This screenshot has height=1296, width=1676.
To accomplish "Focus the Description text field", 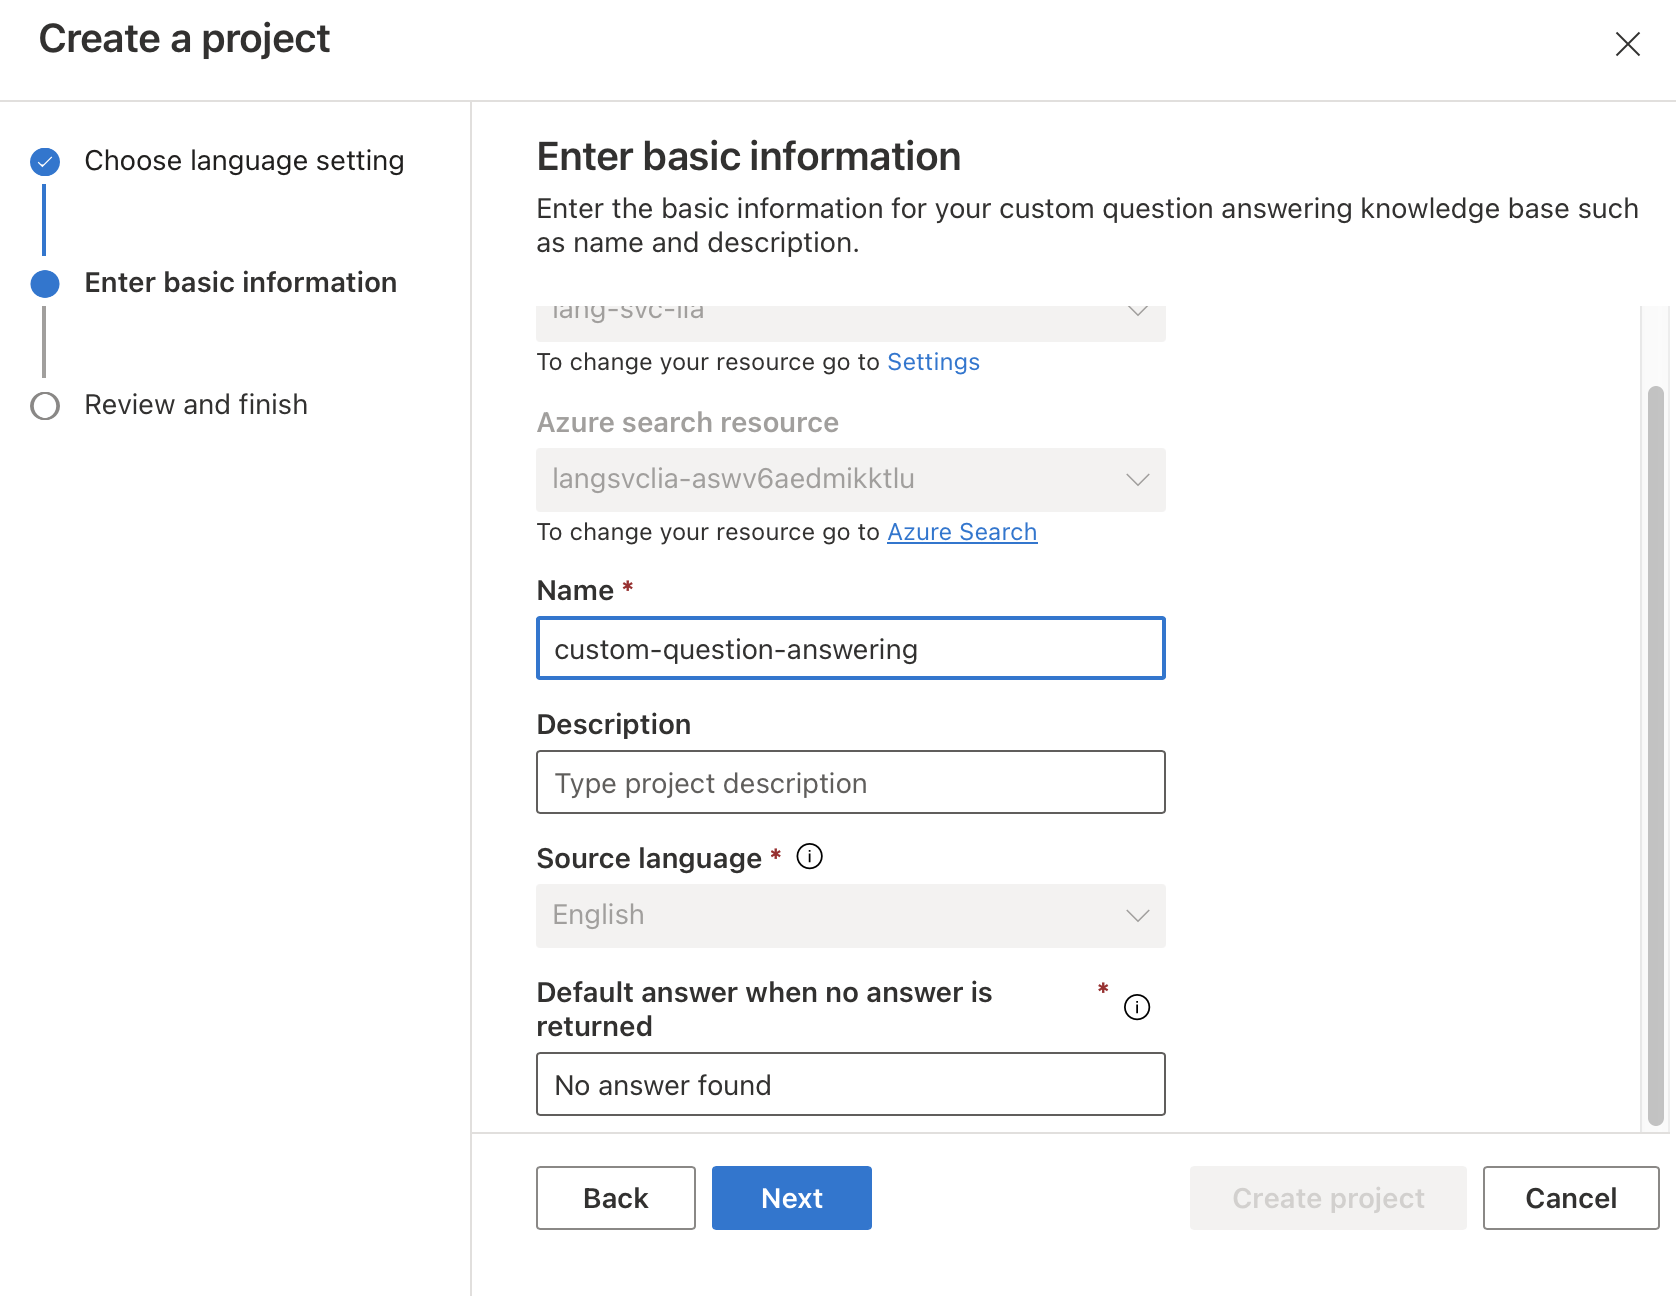I will tap(850, 782).
